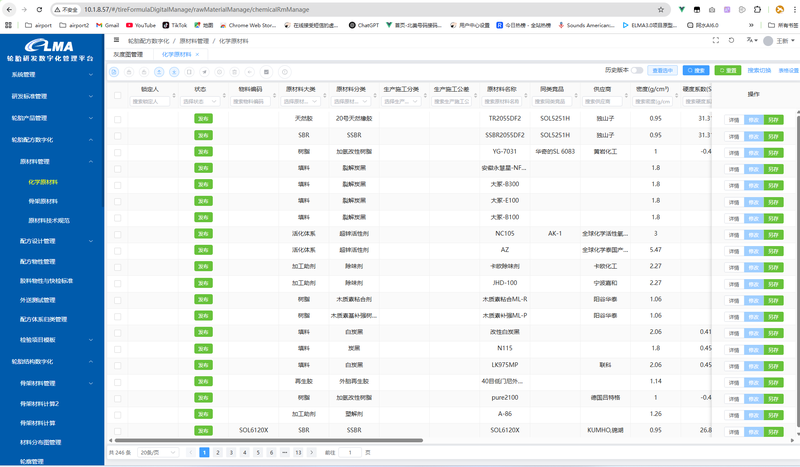Tick the select-all checkbox in the table header
The height and width of the screenshot is (467, 800).
coord(117,95)
